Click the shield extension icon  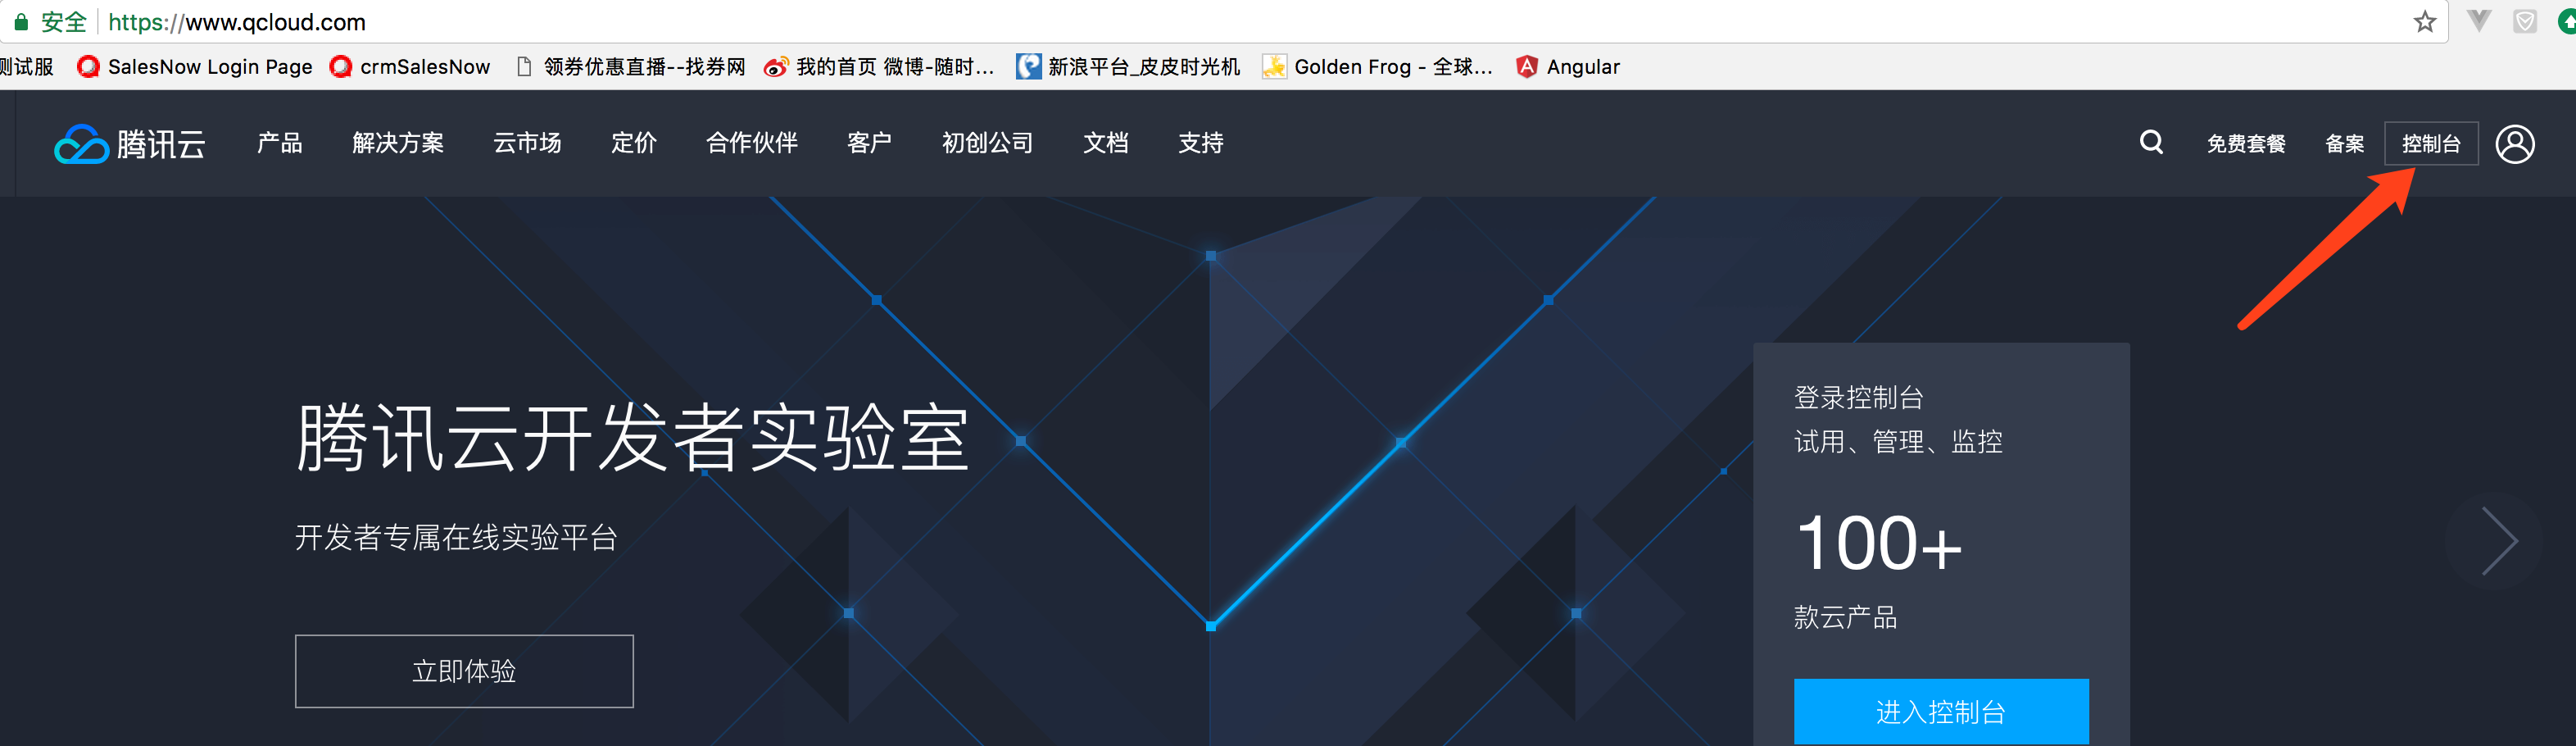pyautogui.click(x=2525, y=21)
